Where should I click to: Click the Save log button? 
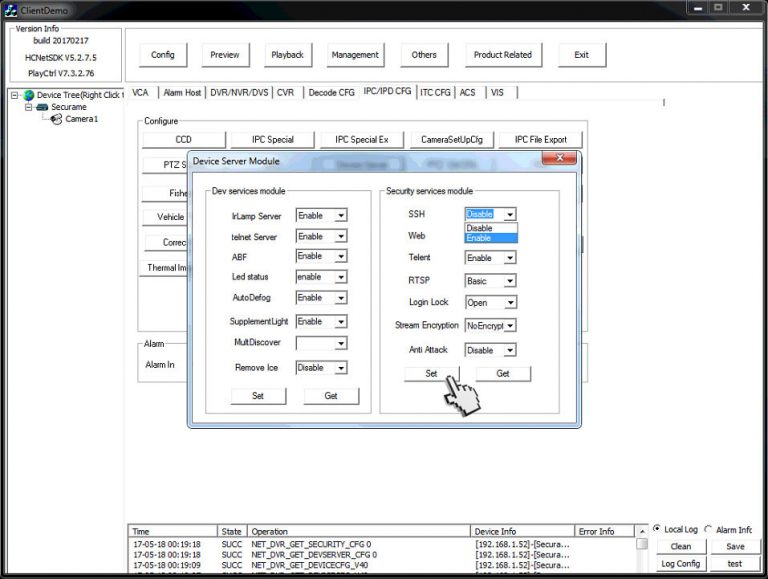click(x=736, y=547)
